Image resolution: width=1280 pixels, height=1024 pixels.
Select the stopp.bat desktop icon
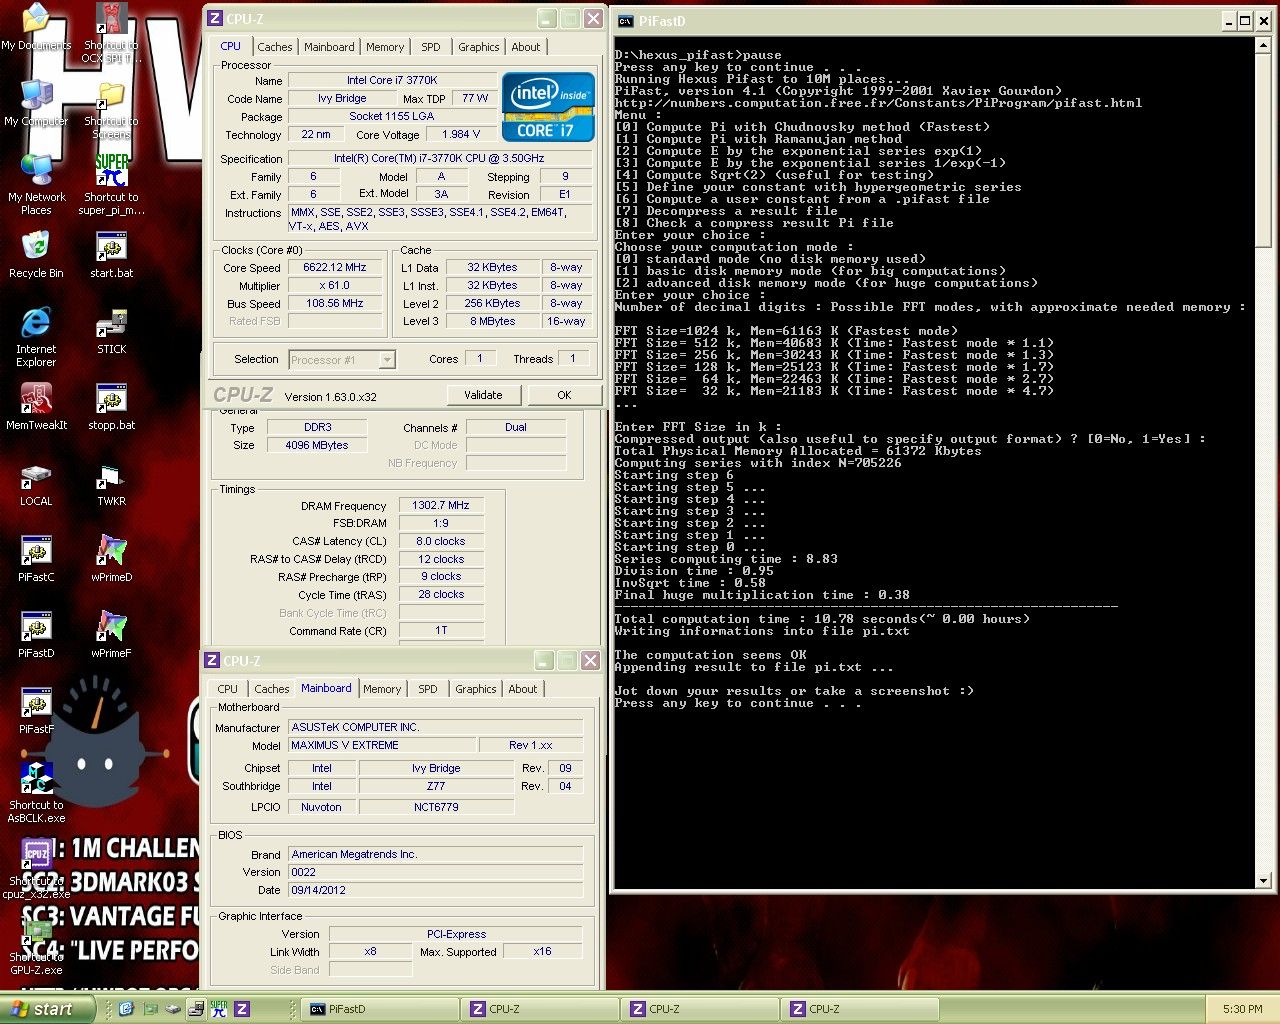pyautogui.click(x=111, y=407)
